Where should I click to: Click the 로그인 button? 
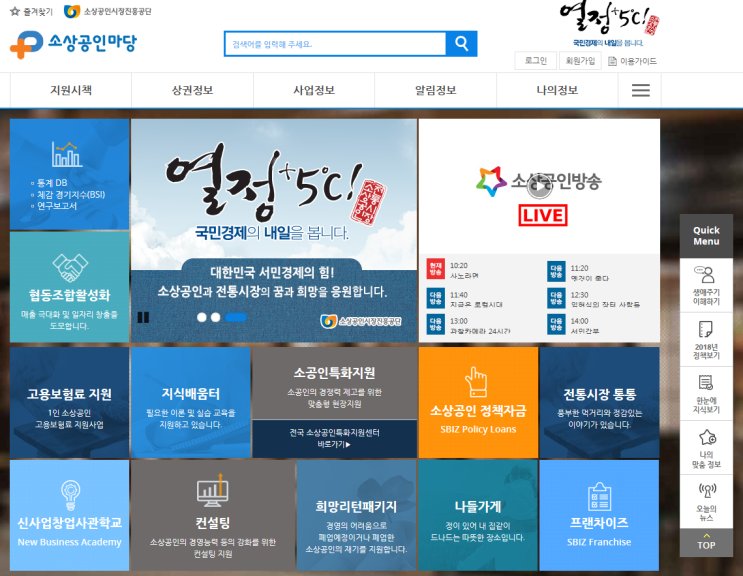point(535,61)
